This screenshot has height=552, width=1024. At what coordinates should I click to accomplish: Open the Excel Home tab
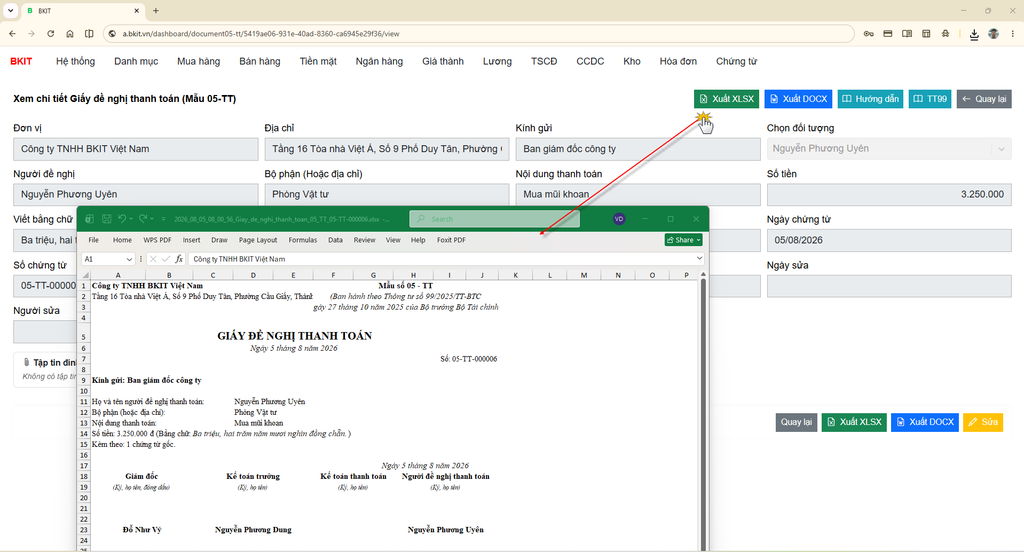coord(122,240)
